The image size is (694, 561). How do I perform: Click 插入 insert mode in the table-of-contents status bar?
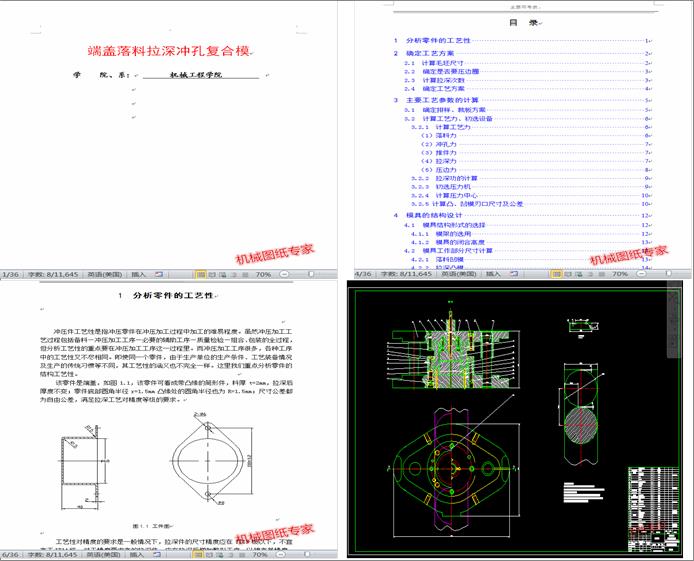pos(493,274)
